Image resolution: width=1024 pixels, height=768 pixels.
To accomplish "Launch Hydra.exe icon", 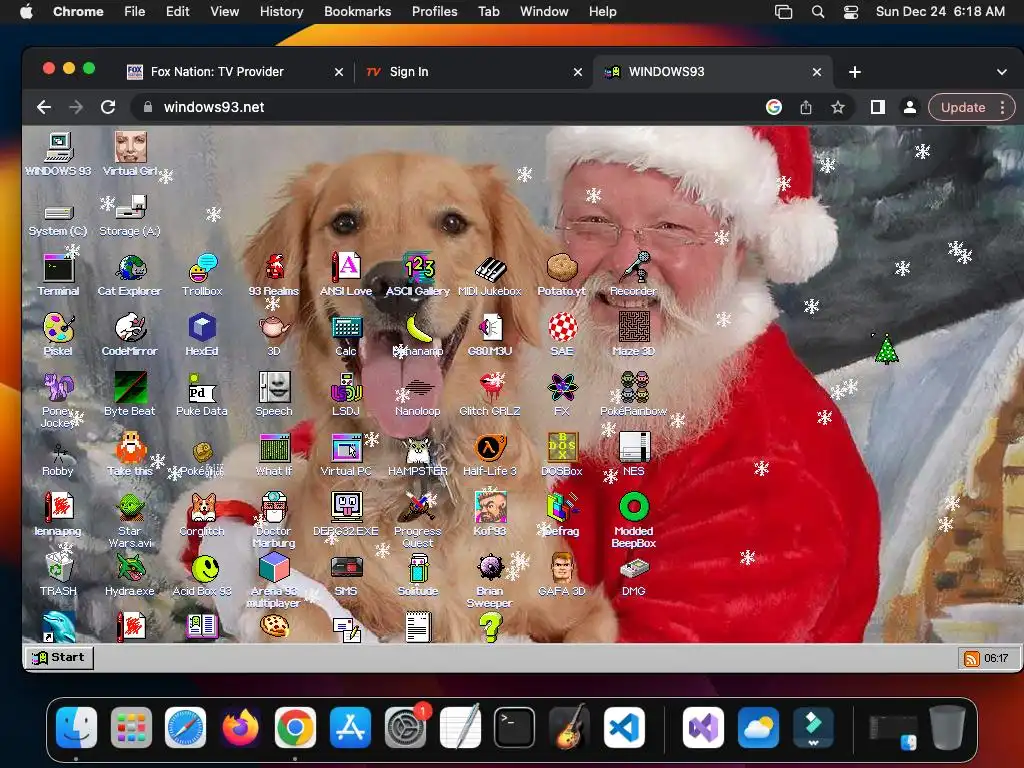I will pos(130,575).
